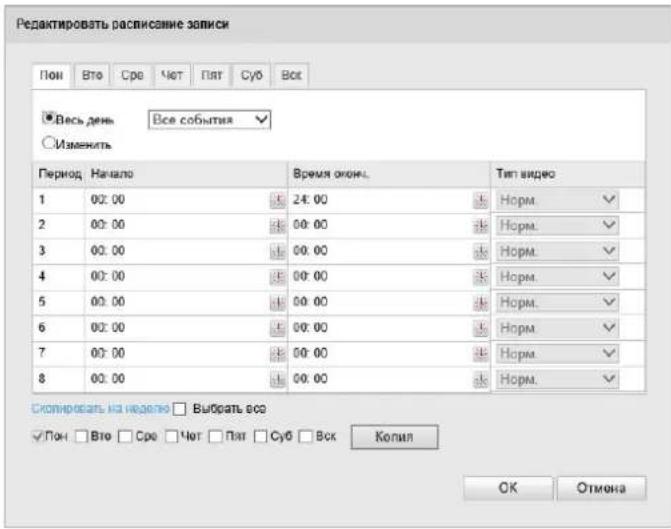Uncheck the Пон copy checkbox
This screenshot has height=529, width=671.
[x=38, y=437]
